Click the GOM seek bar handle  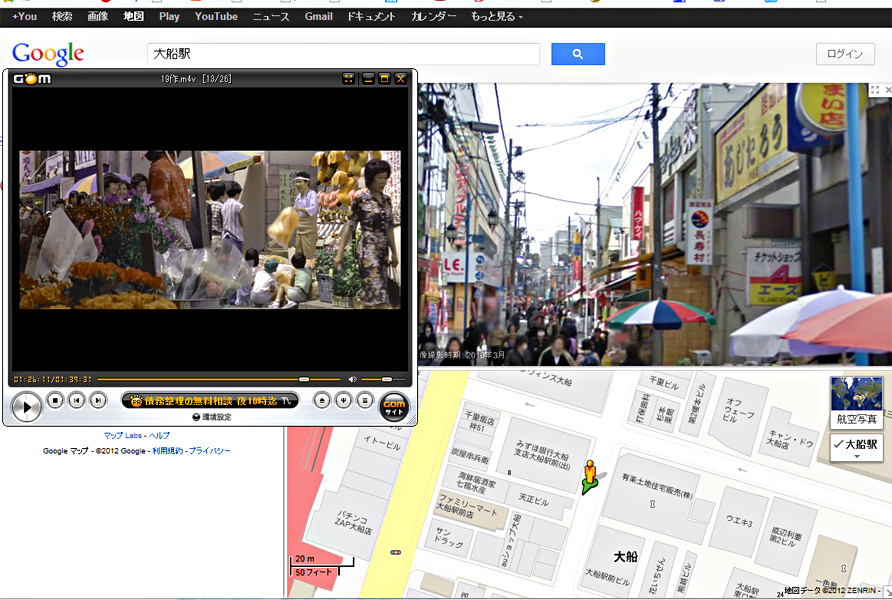click(304, 379)
